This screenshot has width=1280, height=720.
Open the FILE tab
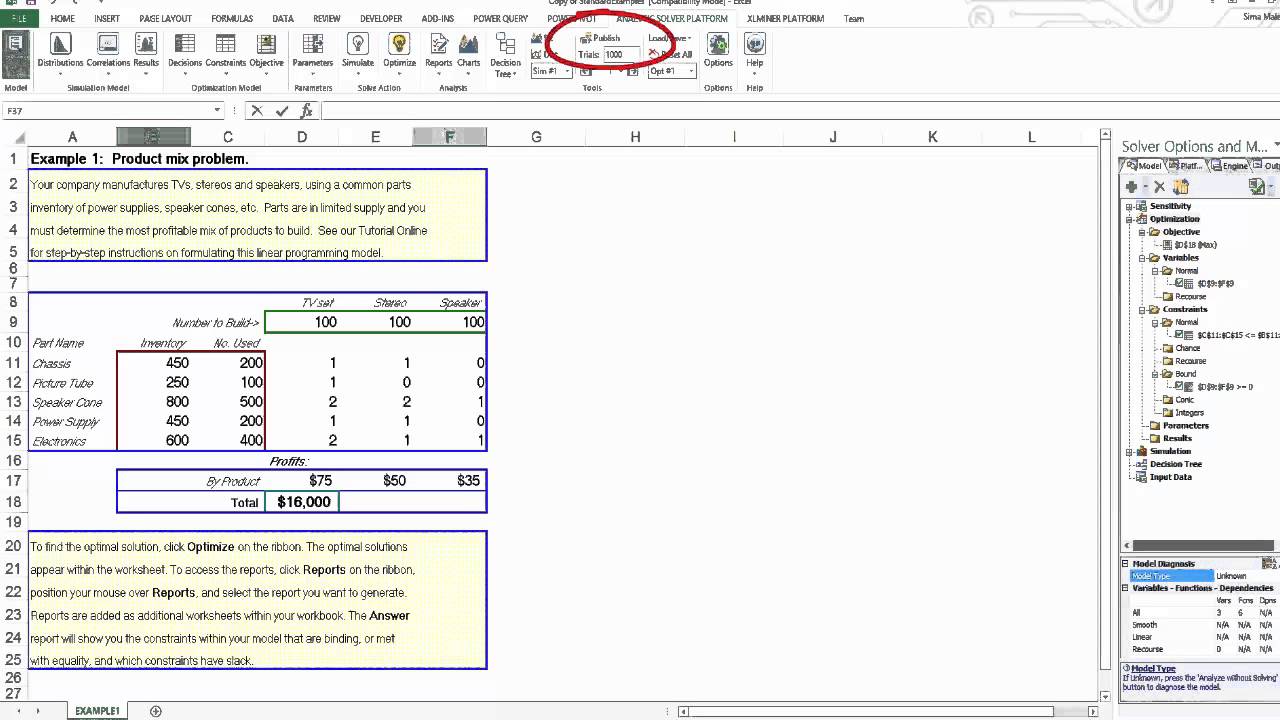[19, 18]
